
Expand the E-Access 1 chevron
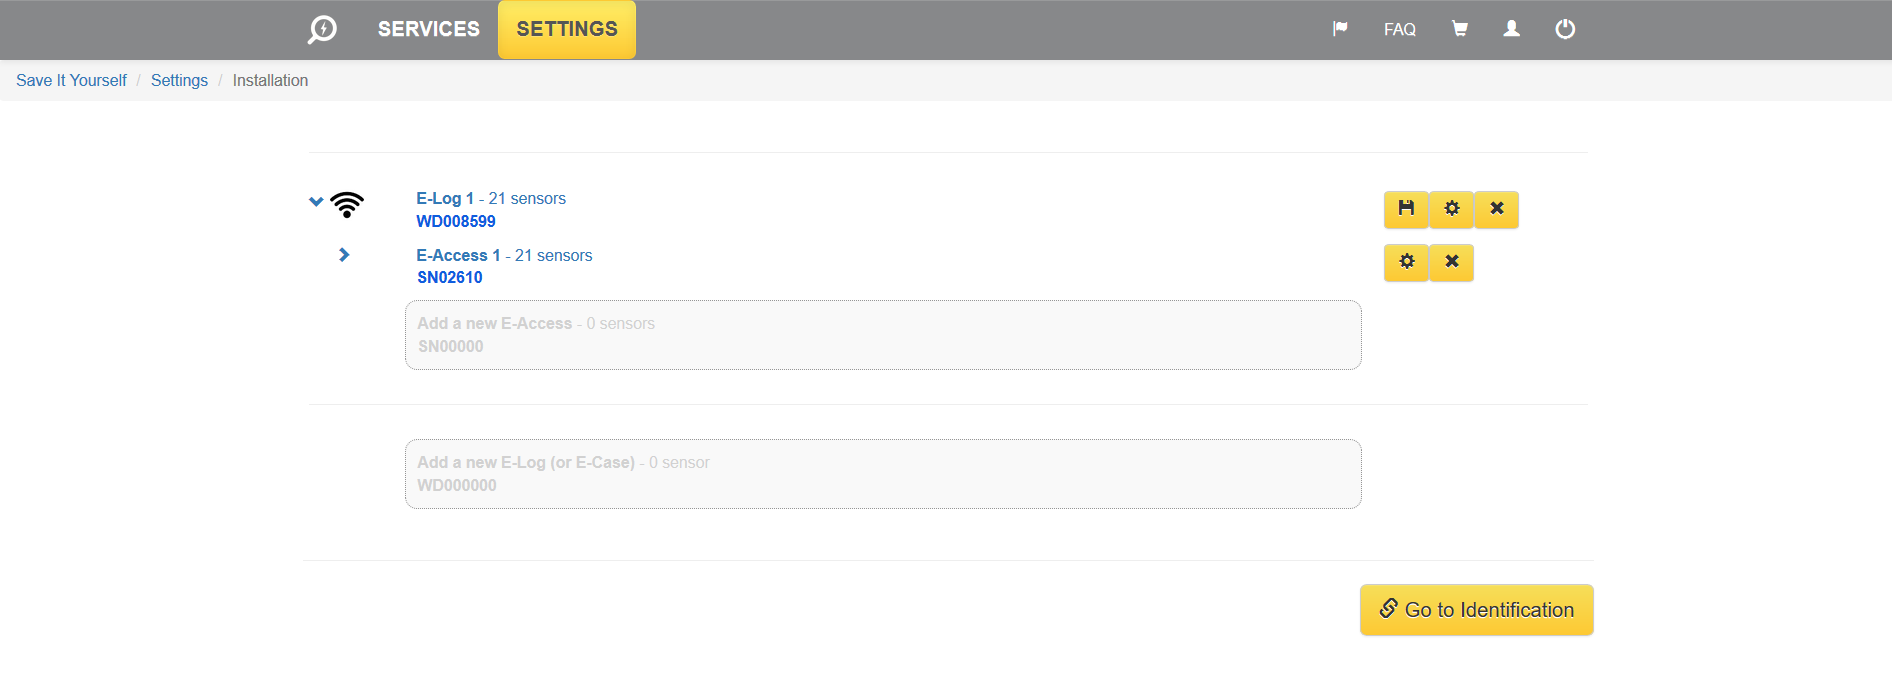pyautogui.click(x=344, y=255)
